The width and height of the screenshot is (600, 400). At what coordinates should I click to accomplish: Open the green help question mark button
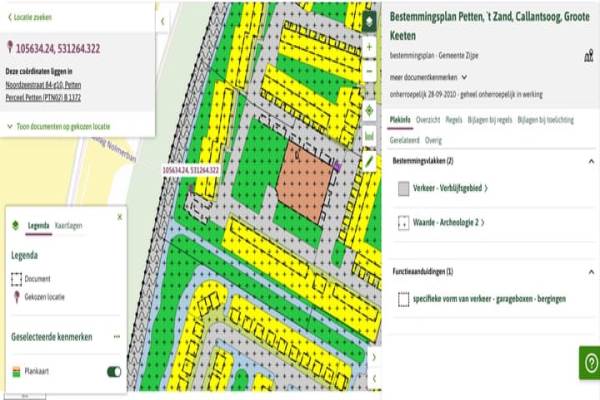click(588, 362)
